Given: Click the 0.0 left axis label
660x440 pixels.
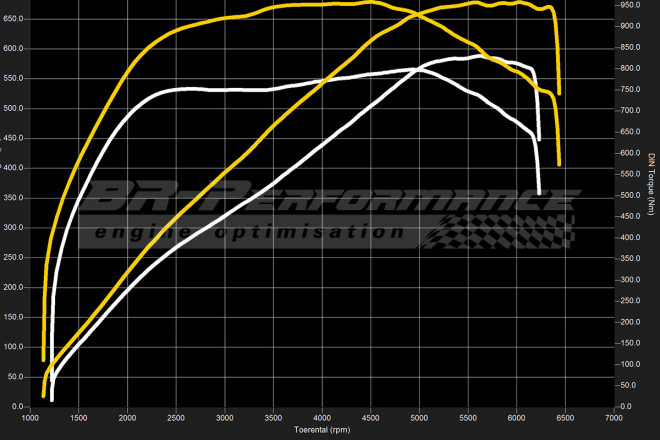Looking at the screenshot, I should [x=18, y=406].
